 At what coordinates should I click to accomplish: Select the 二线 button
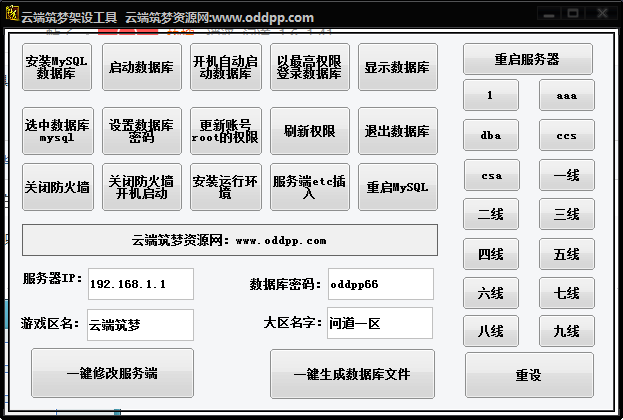click(x=491, y=214)
